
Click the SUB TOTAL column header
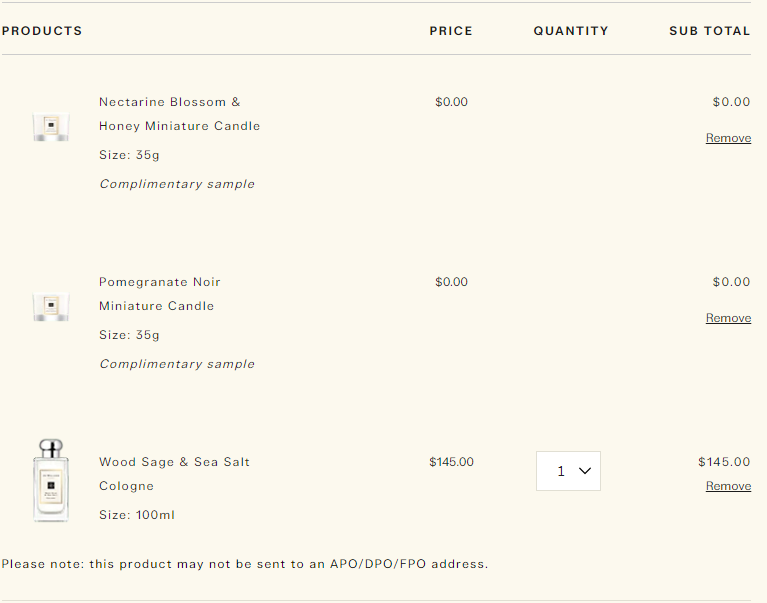(x=710, y=31)
